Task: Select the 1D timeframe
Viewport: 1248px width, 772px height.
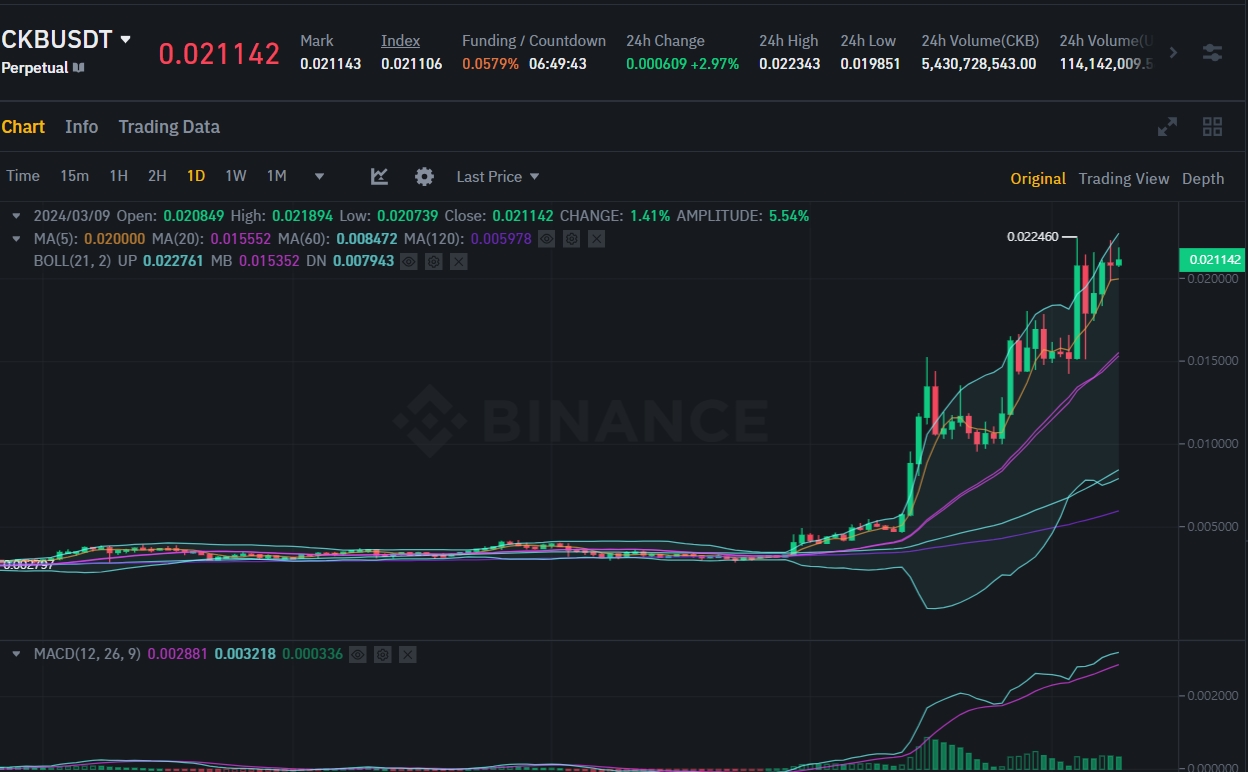Action: 196,176
